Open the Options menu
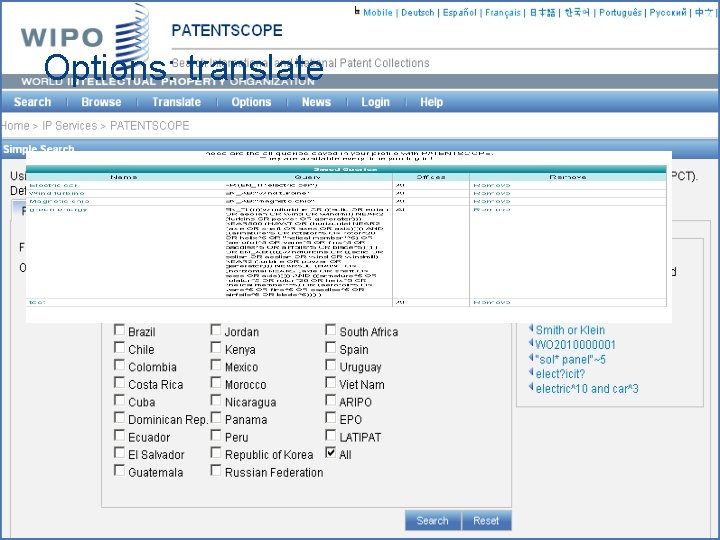This screenshot has width=720, height=540. (251, 102)
